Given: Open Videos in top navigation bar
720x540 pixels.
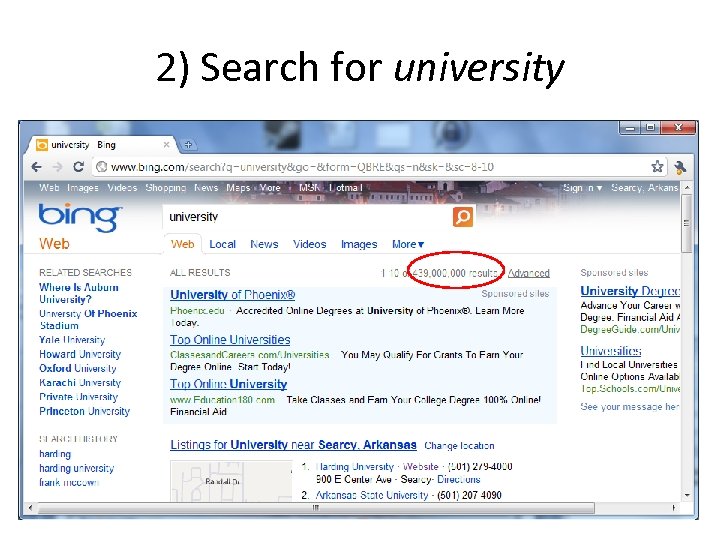Looking at the screenshot, I should pos(122,188).
